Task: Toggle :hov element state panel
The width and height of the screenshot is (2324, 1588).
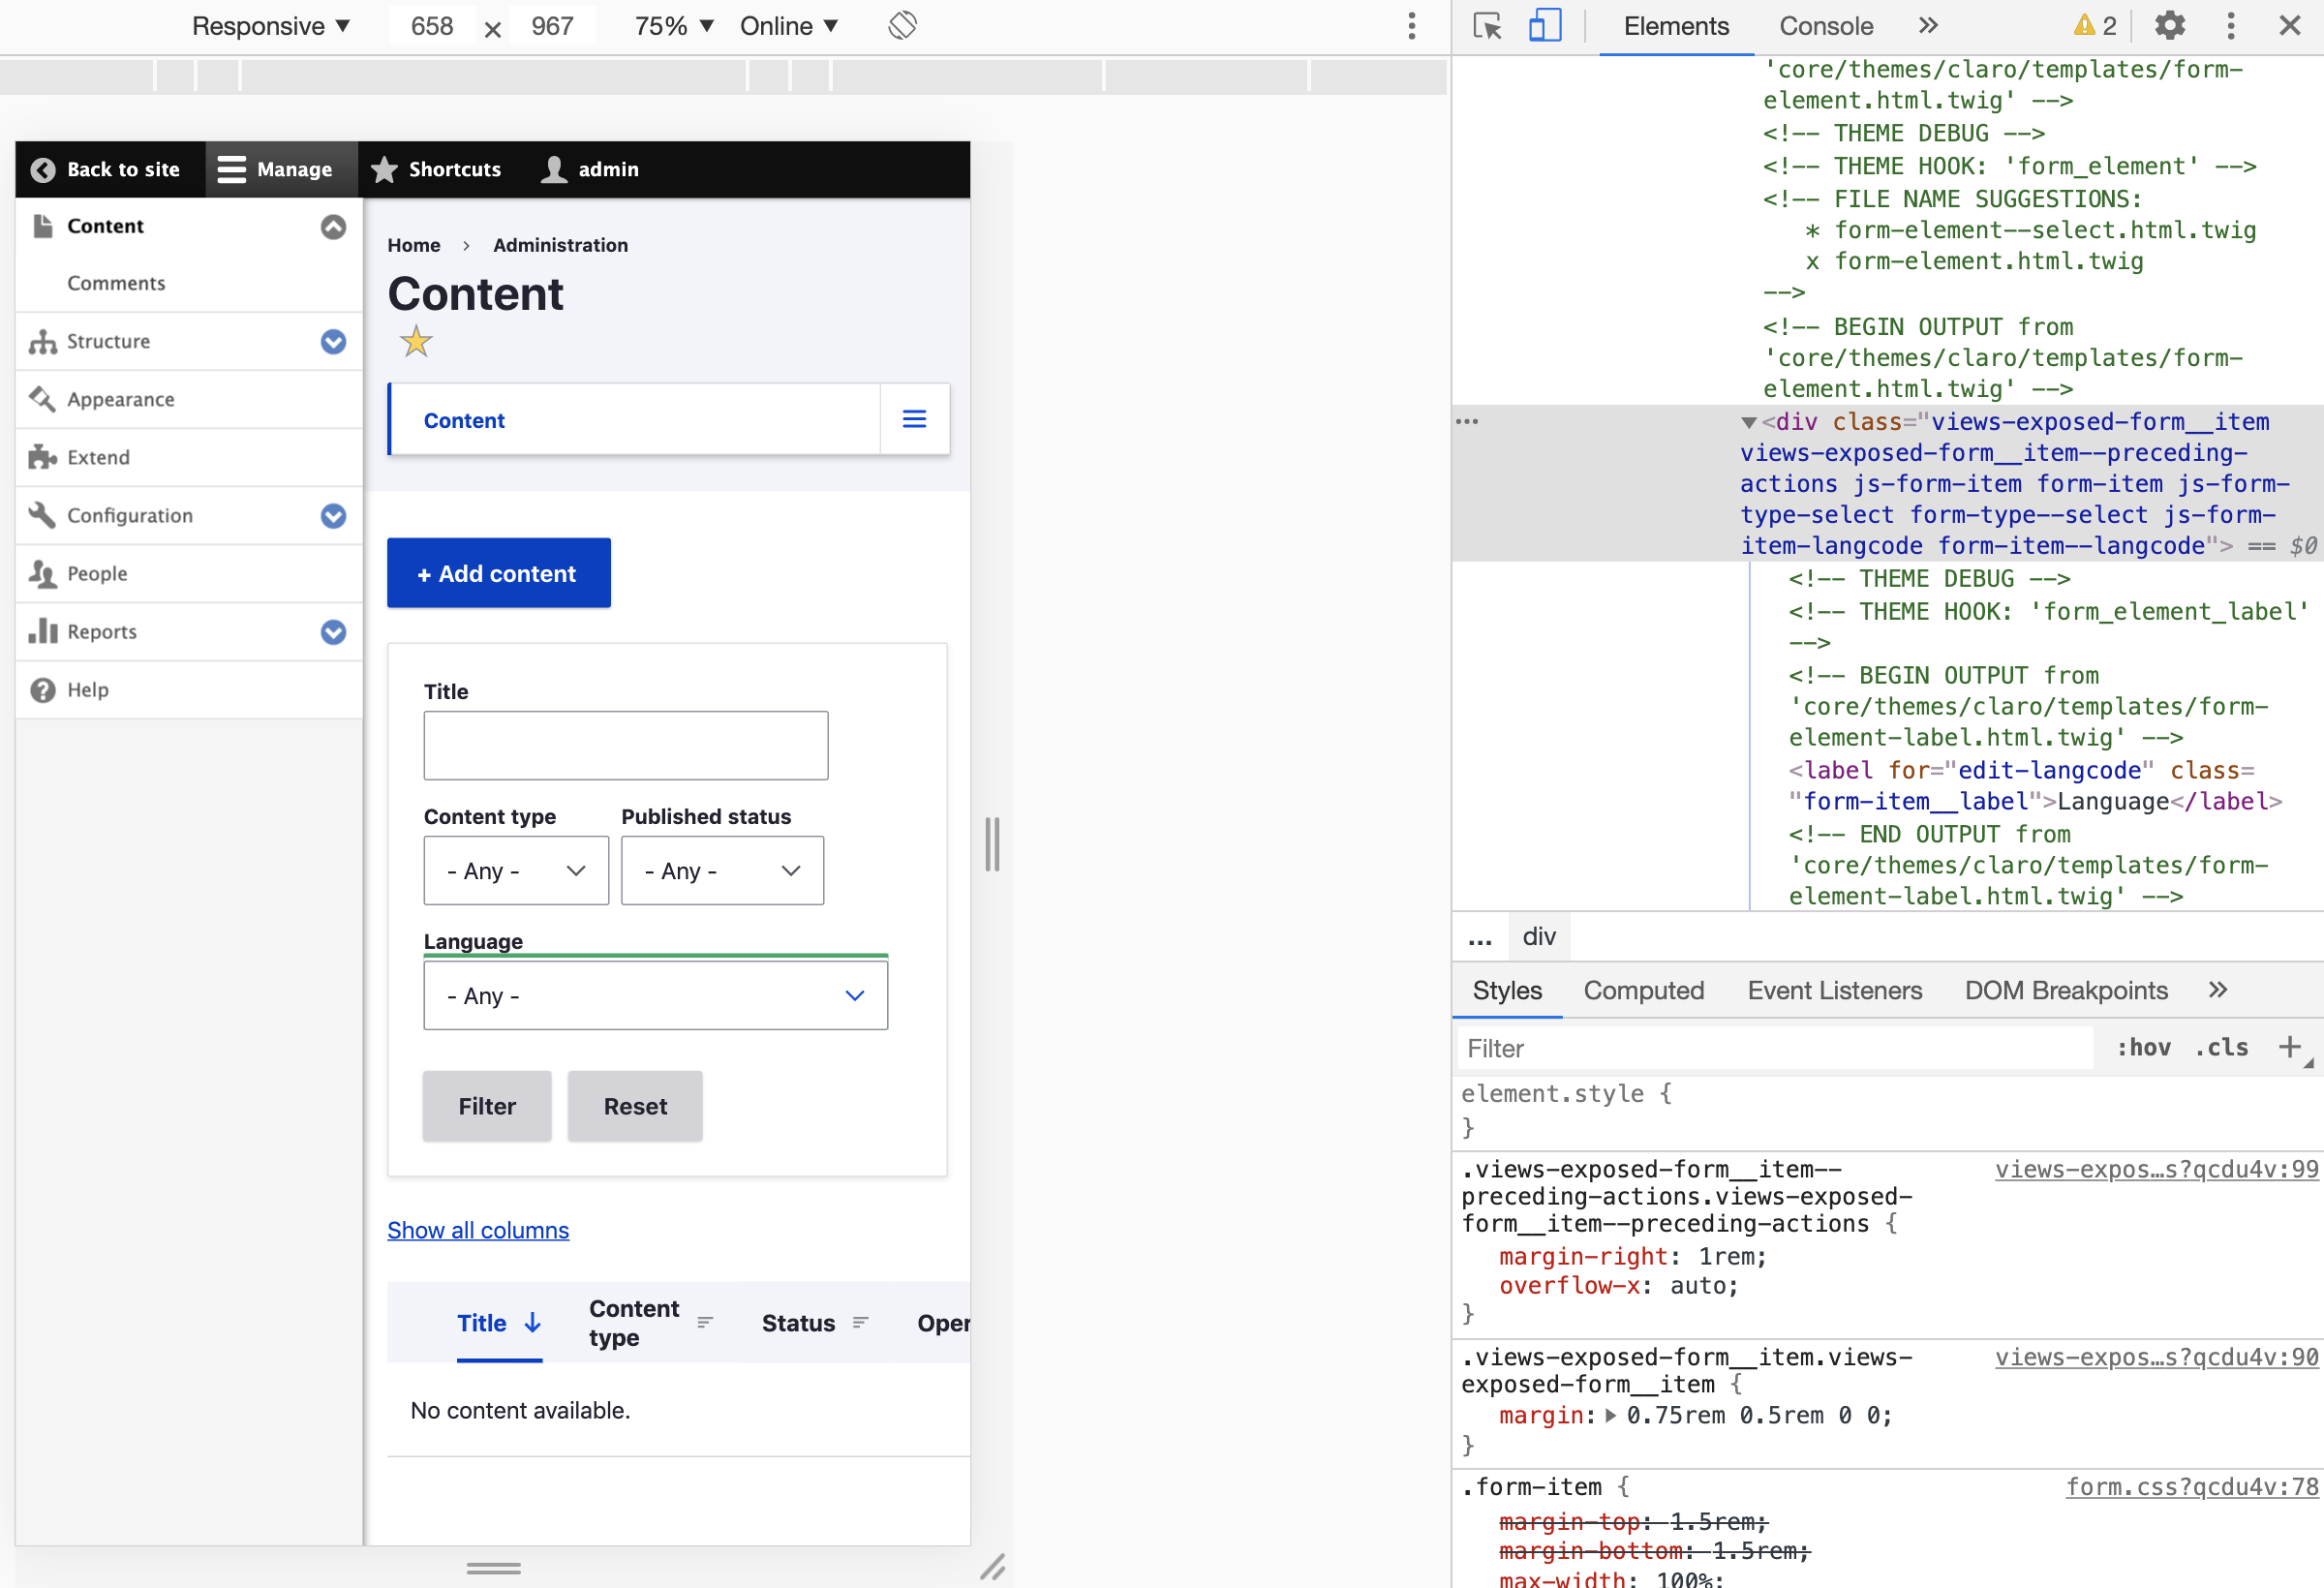Action: point(2143,1047)
